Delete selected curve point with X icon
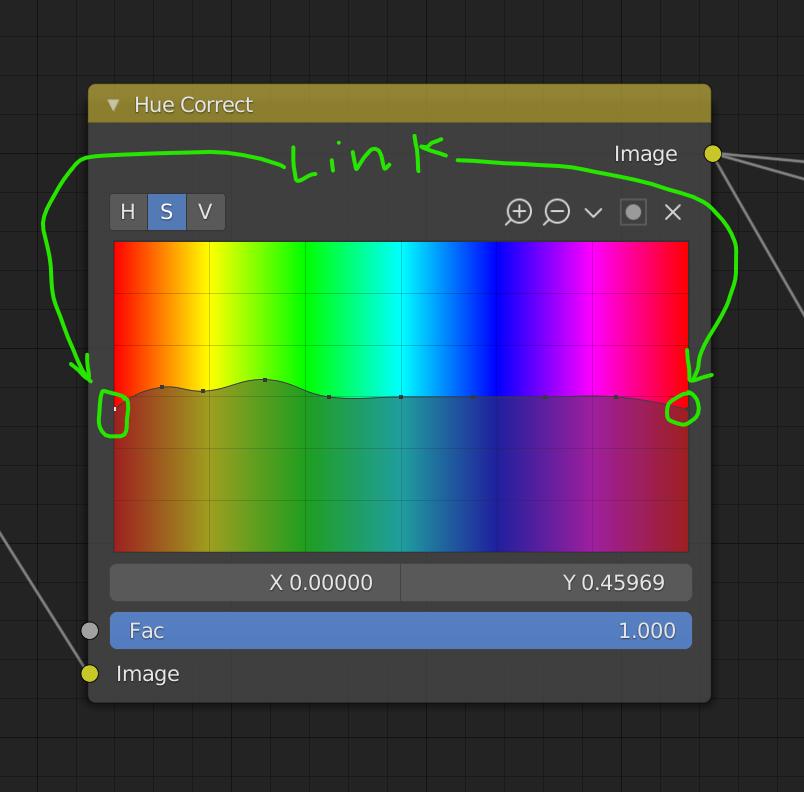 point(673,212)
